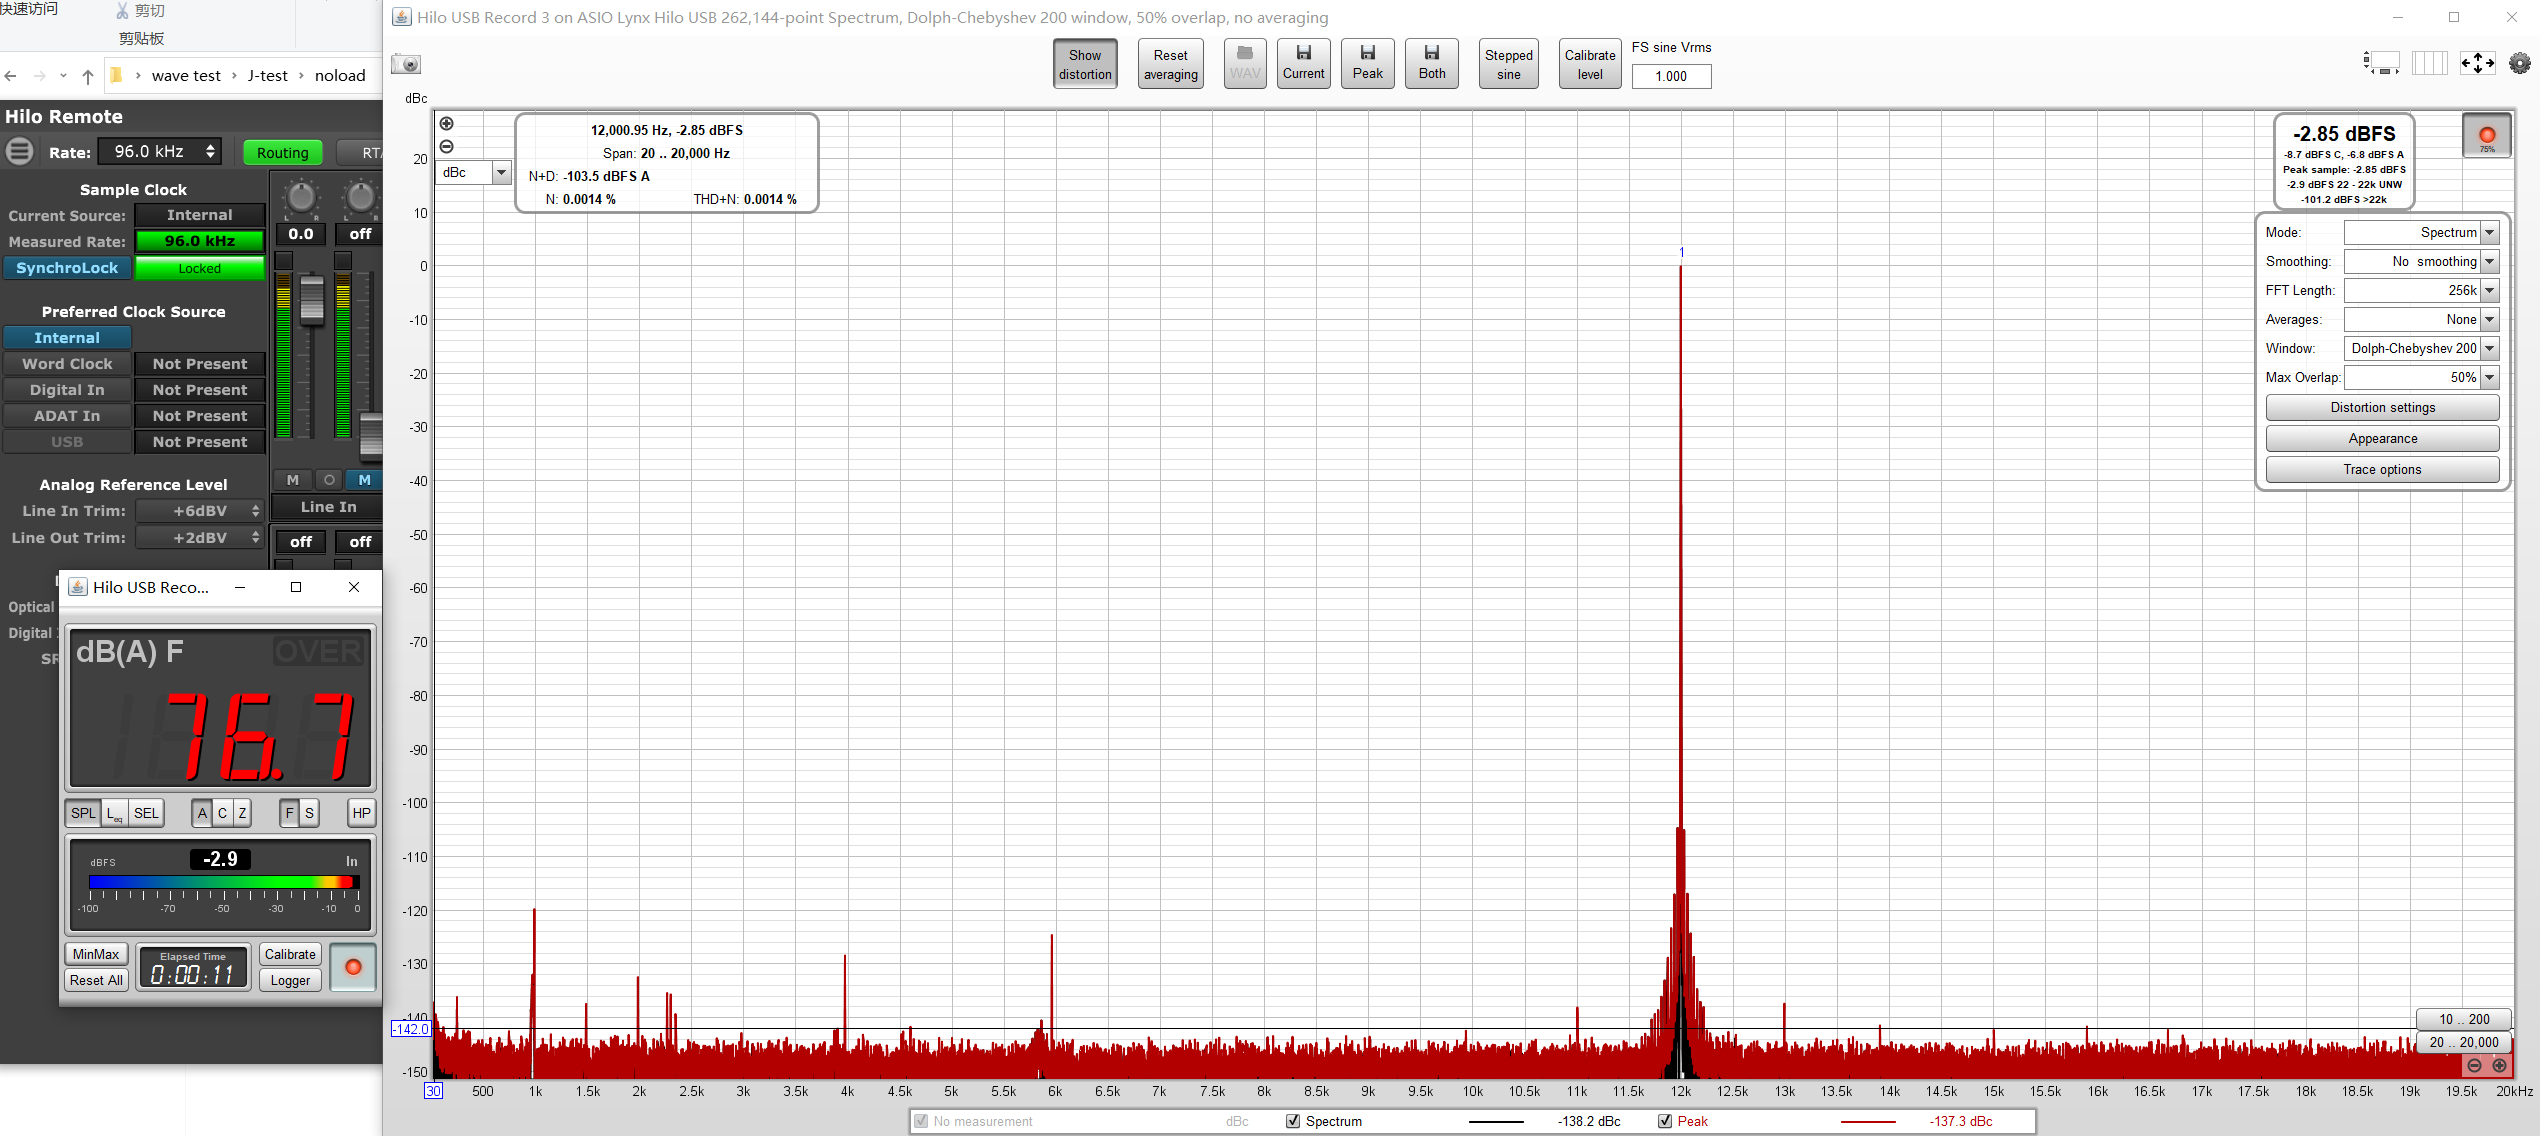Toggle the Peak trace checkbox
The image size is (2540, 1136).
(1665, 1121)
